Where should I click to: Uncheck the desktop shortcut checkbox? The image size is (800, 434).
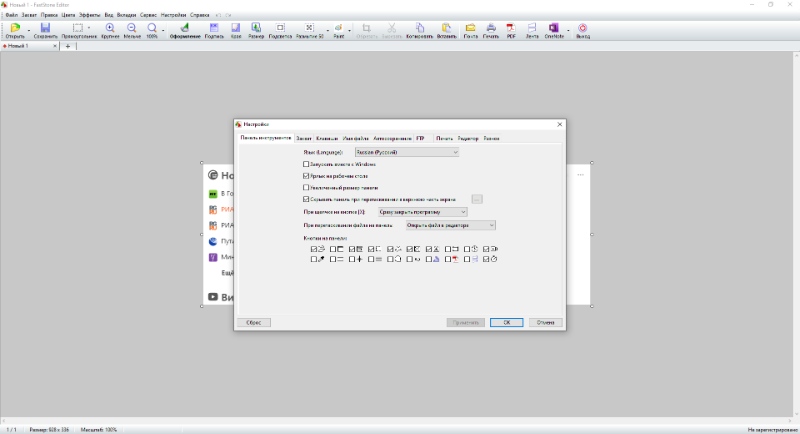[306, 176]
